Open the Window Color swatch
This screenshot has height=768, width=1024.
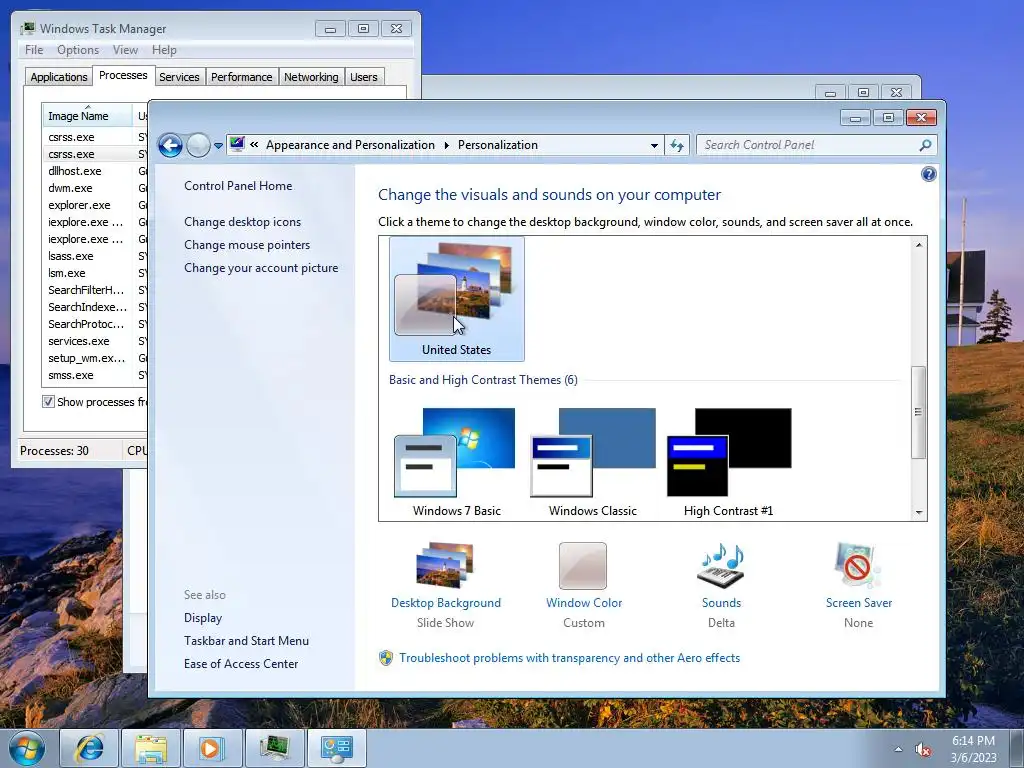(583, 566)
